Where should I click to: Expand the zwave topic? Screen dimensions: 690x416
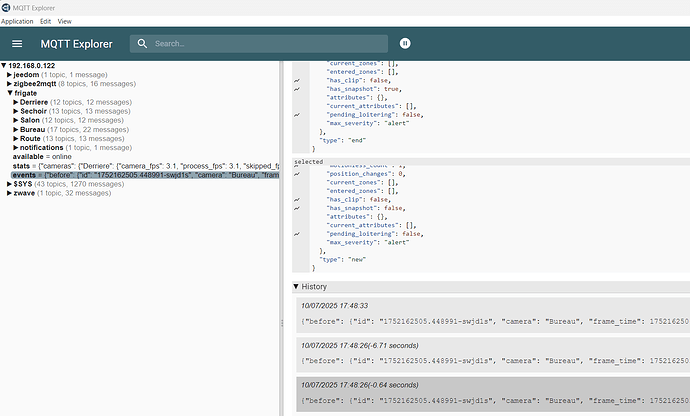coord(9,193)
